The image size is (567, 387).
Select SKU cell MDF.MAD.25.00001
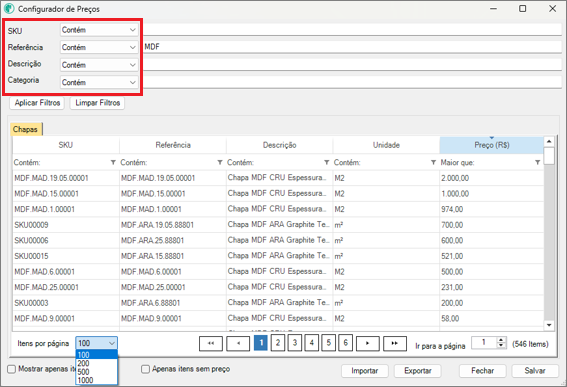point(66,287)
